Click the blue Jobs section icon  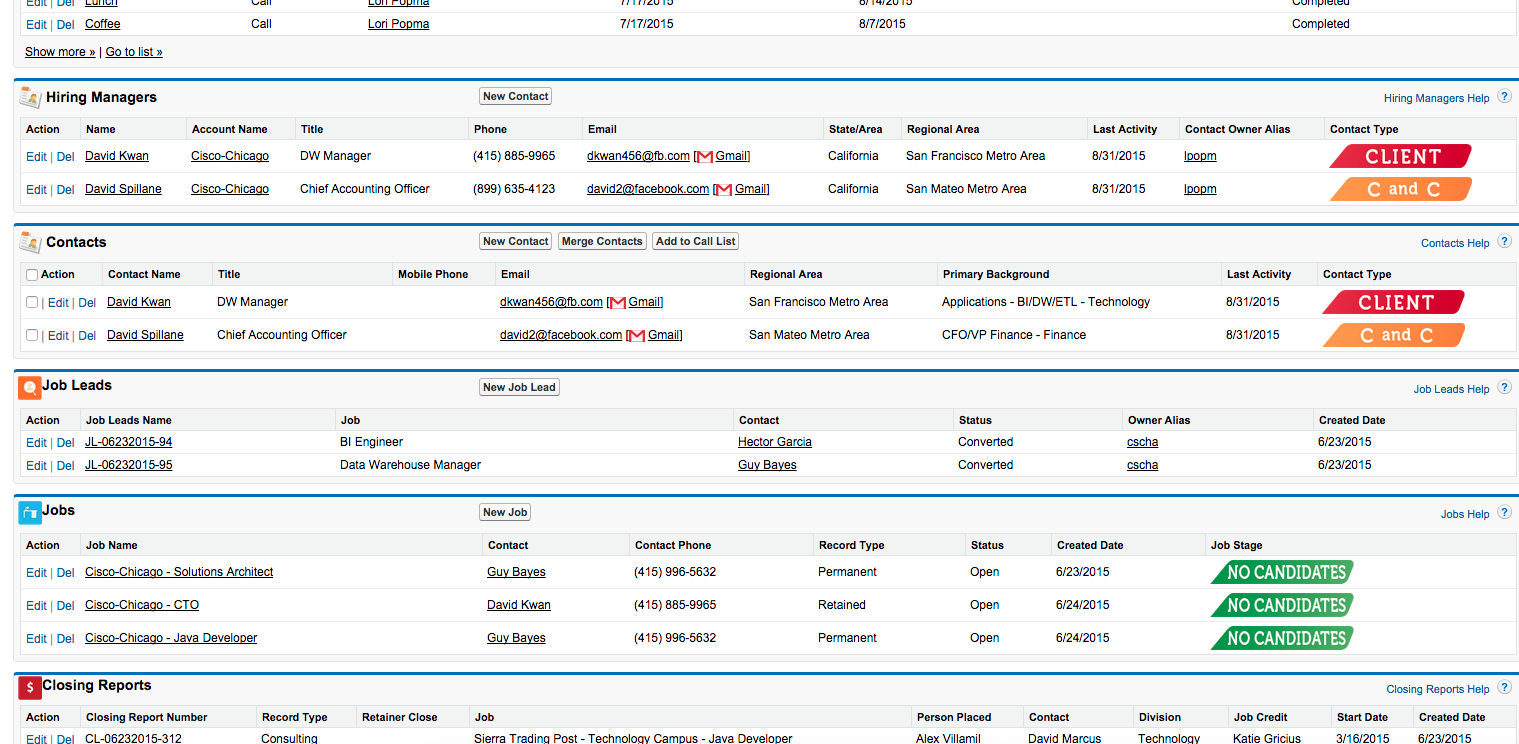(30, 512)
